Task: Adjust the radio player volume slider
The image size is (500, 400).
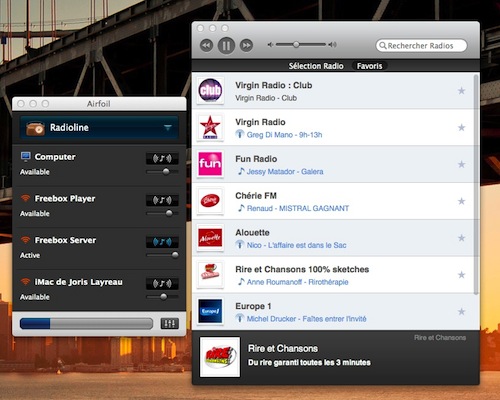Action: tap(301, 44)
